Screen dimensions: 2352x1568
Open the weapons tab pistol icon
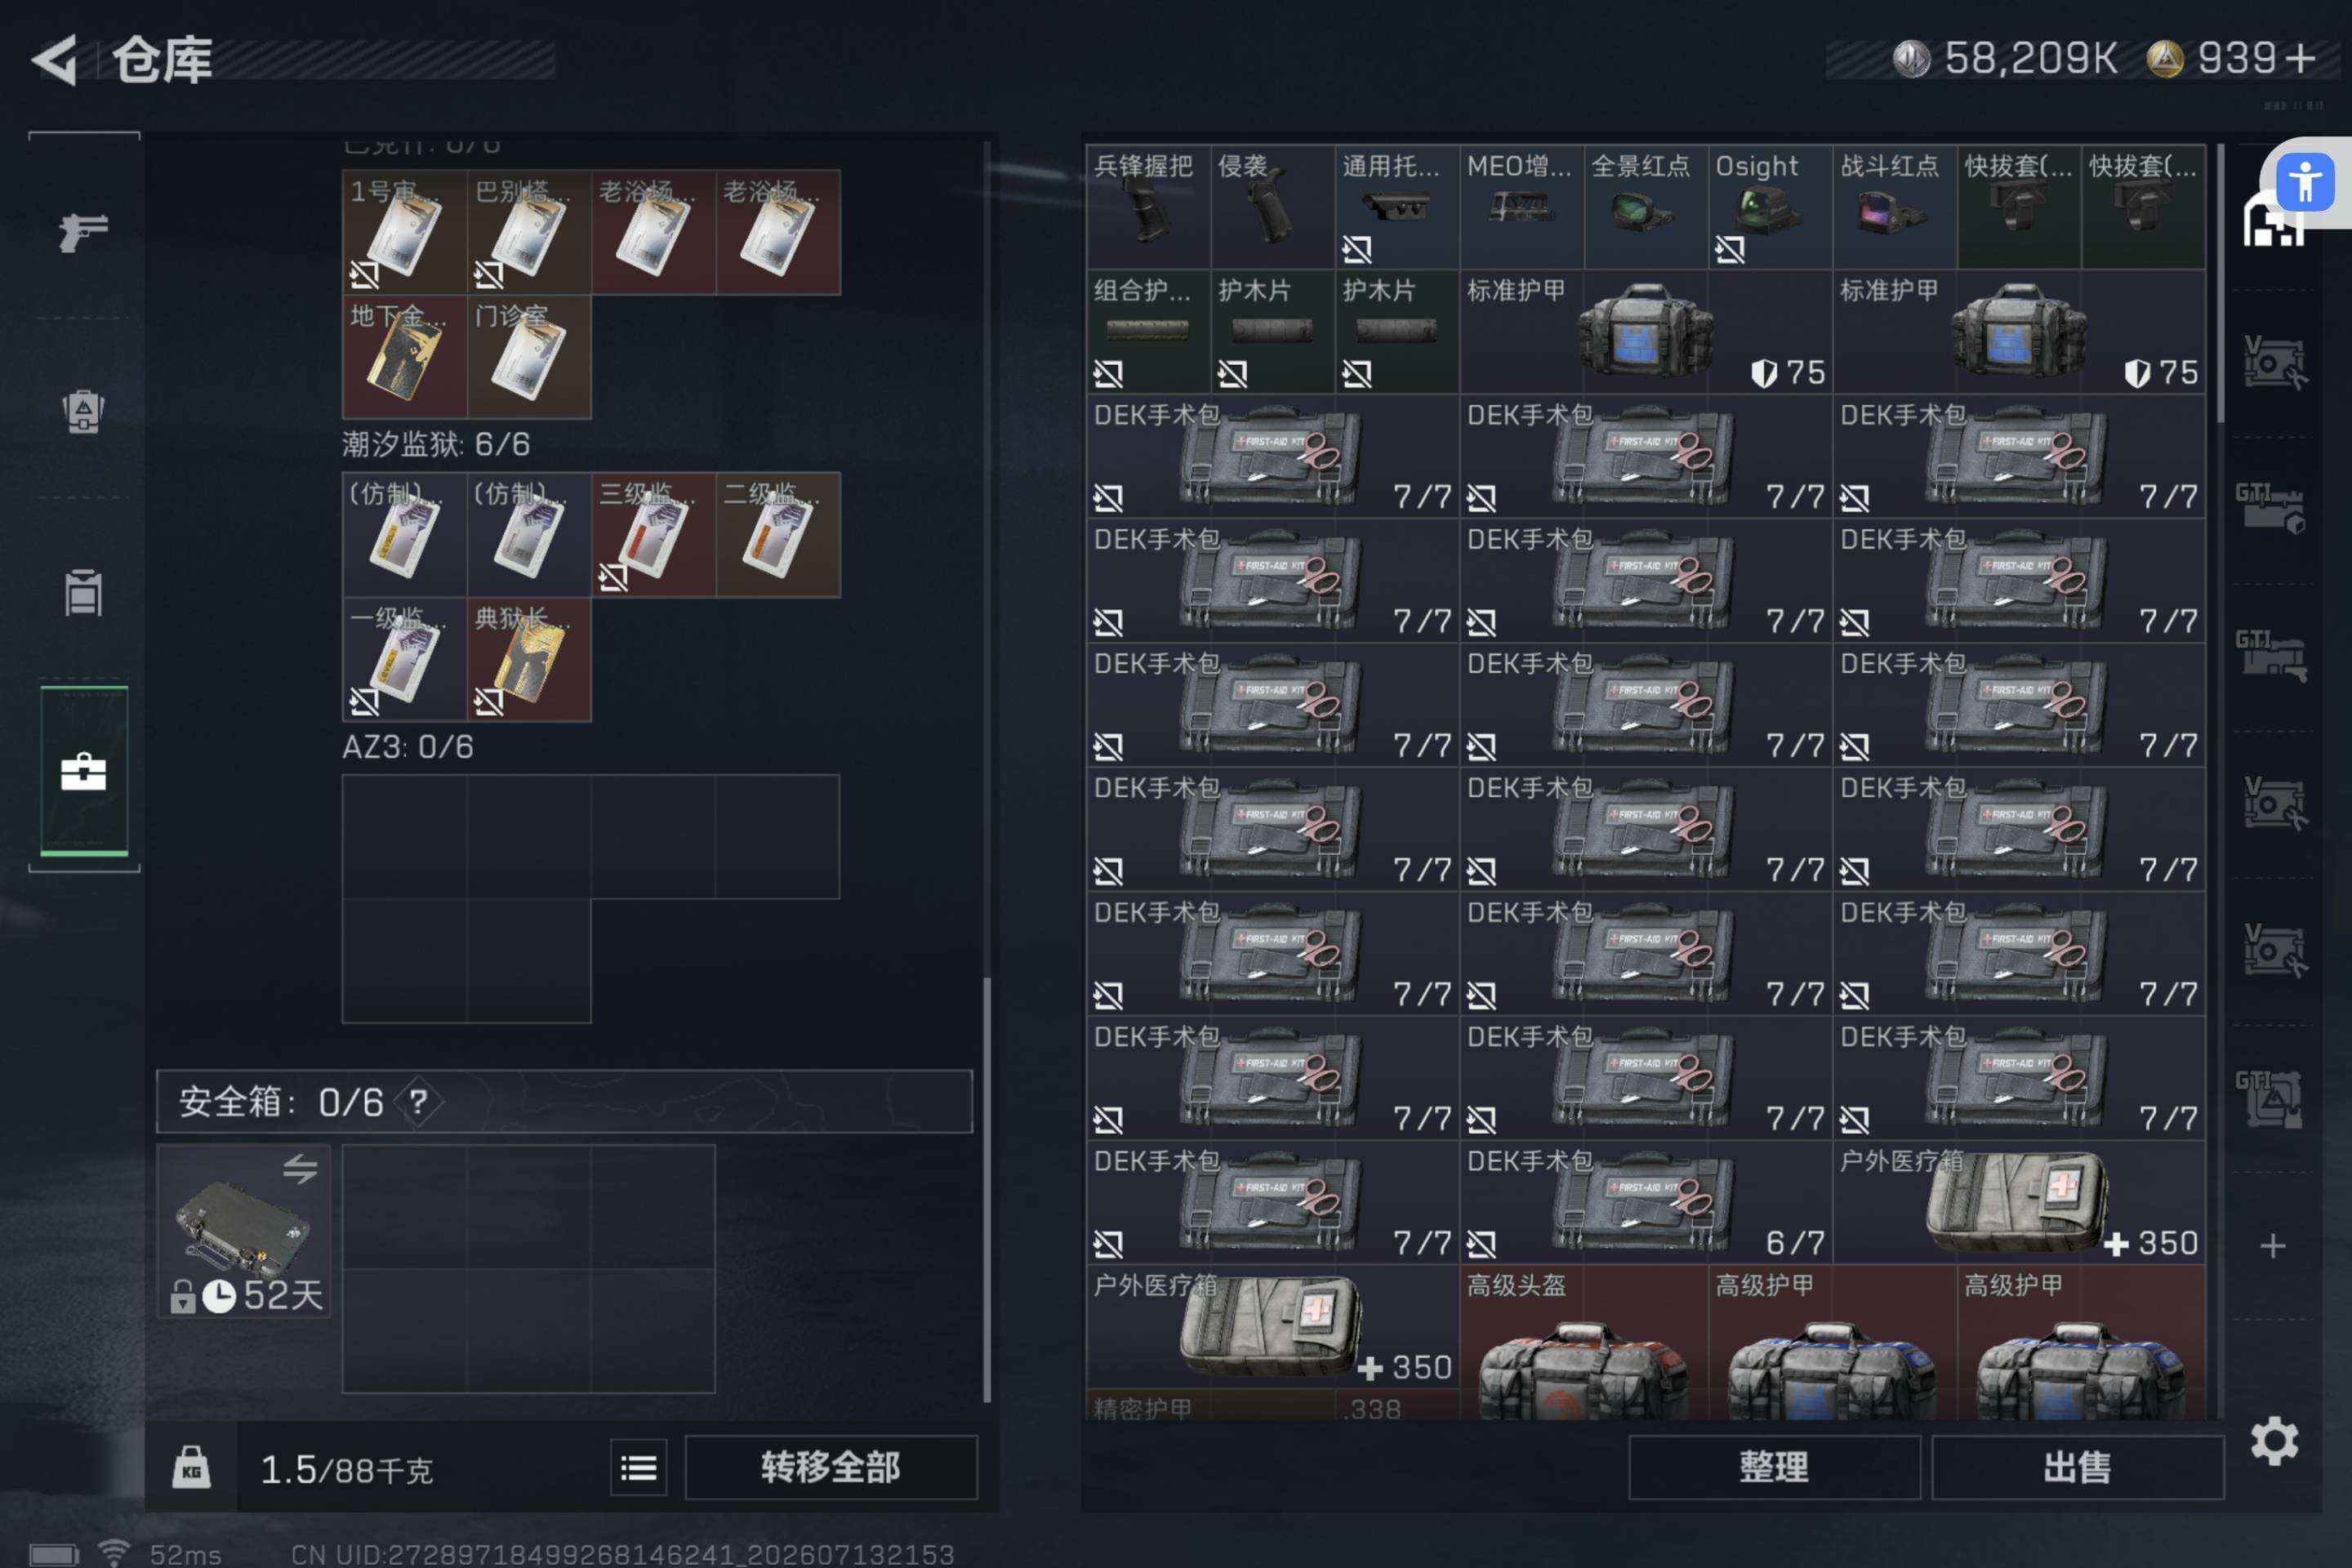click(83, 233)
